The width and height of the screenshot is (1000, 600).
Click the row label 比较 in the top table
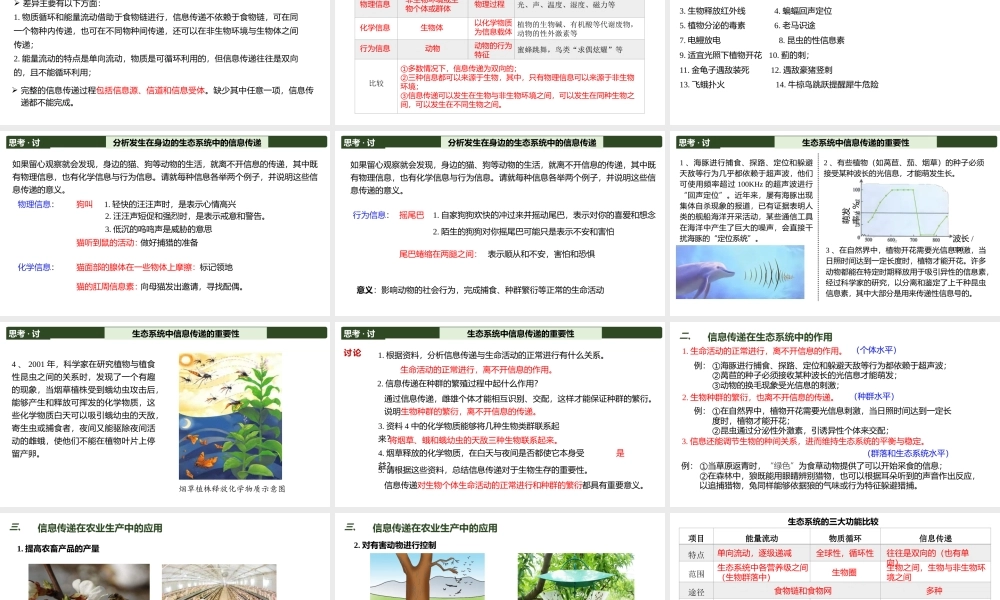tap(376, 84)
